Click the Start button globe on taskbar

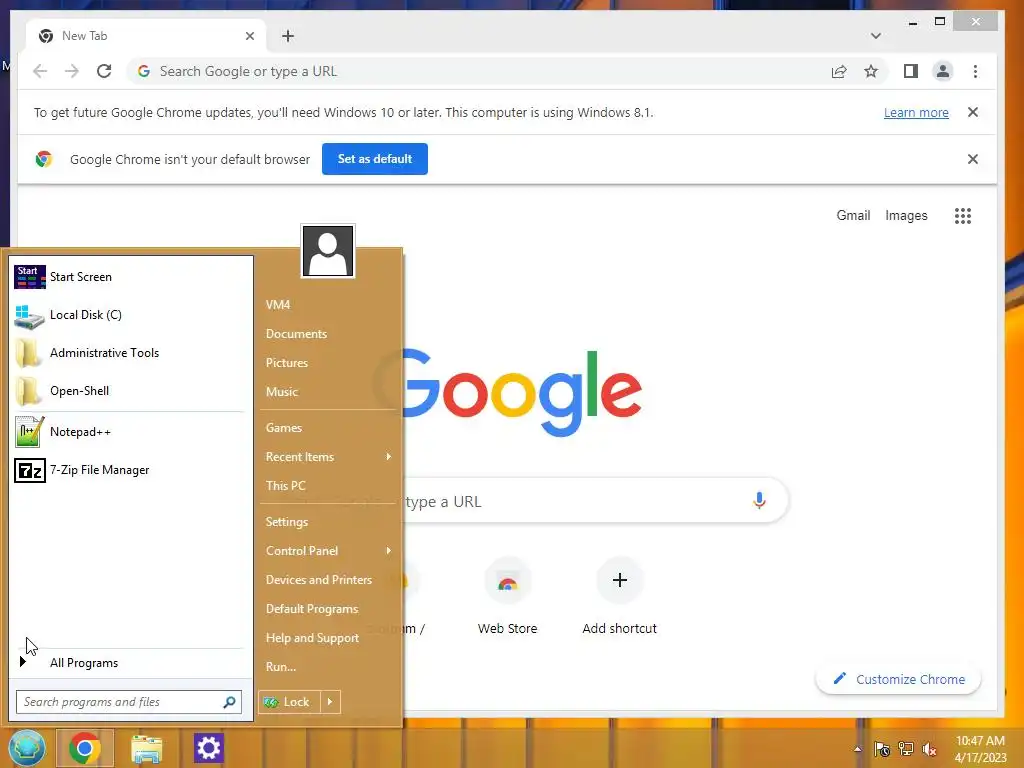coord(27,748)
